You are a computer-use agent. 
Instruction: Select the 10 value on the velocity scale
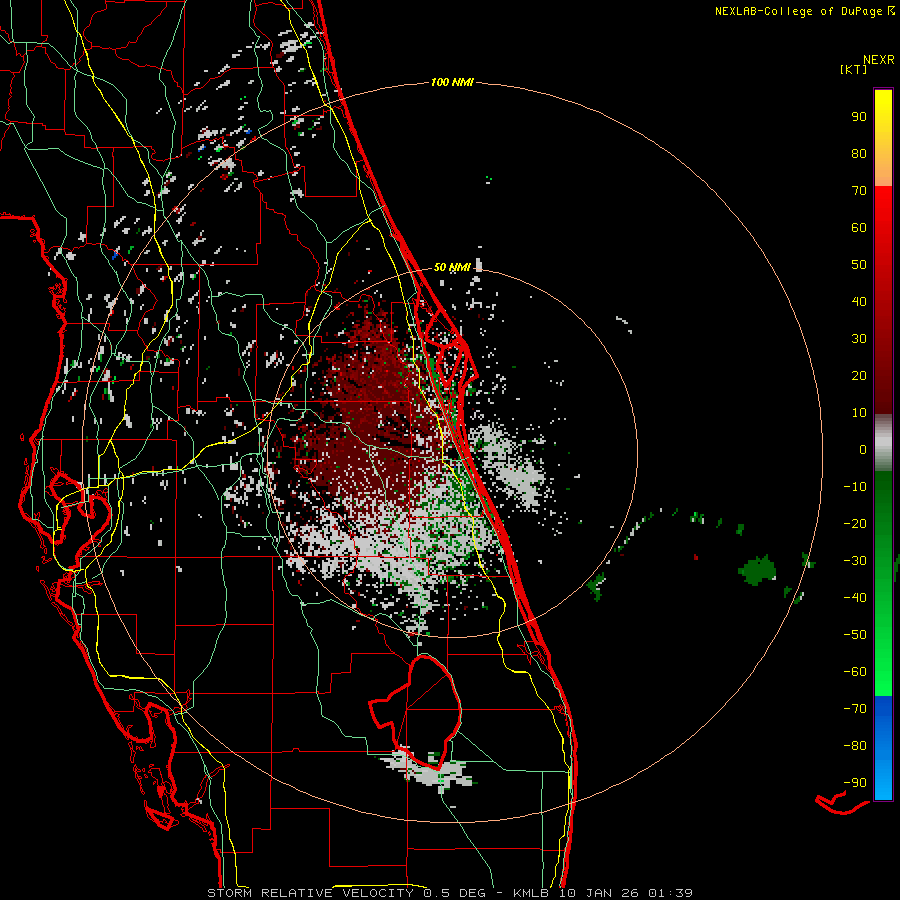859,413
